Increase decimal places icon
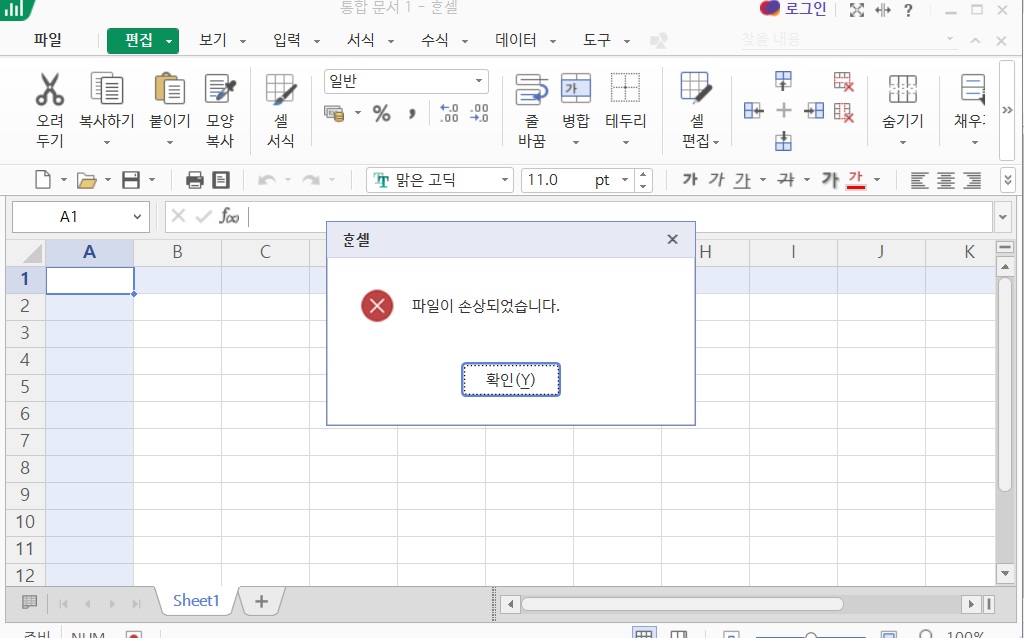Viewport: 1024px width, 638px height. click(449, 114)
